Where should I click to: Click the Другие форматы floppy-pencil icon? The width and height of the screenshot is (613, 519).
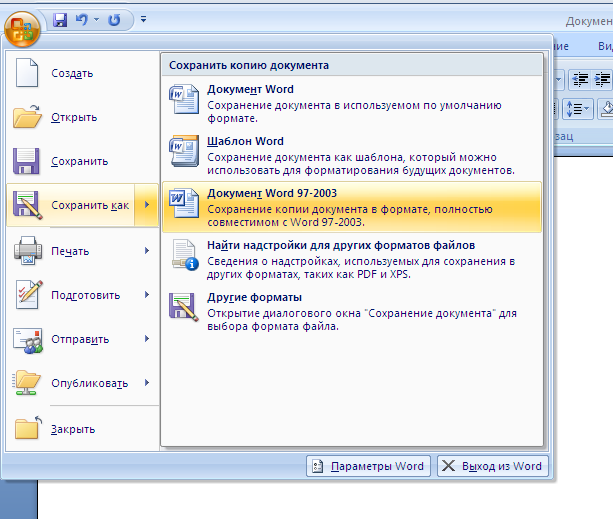184,307
